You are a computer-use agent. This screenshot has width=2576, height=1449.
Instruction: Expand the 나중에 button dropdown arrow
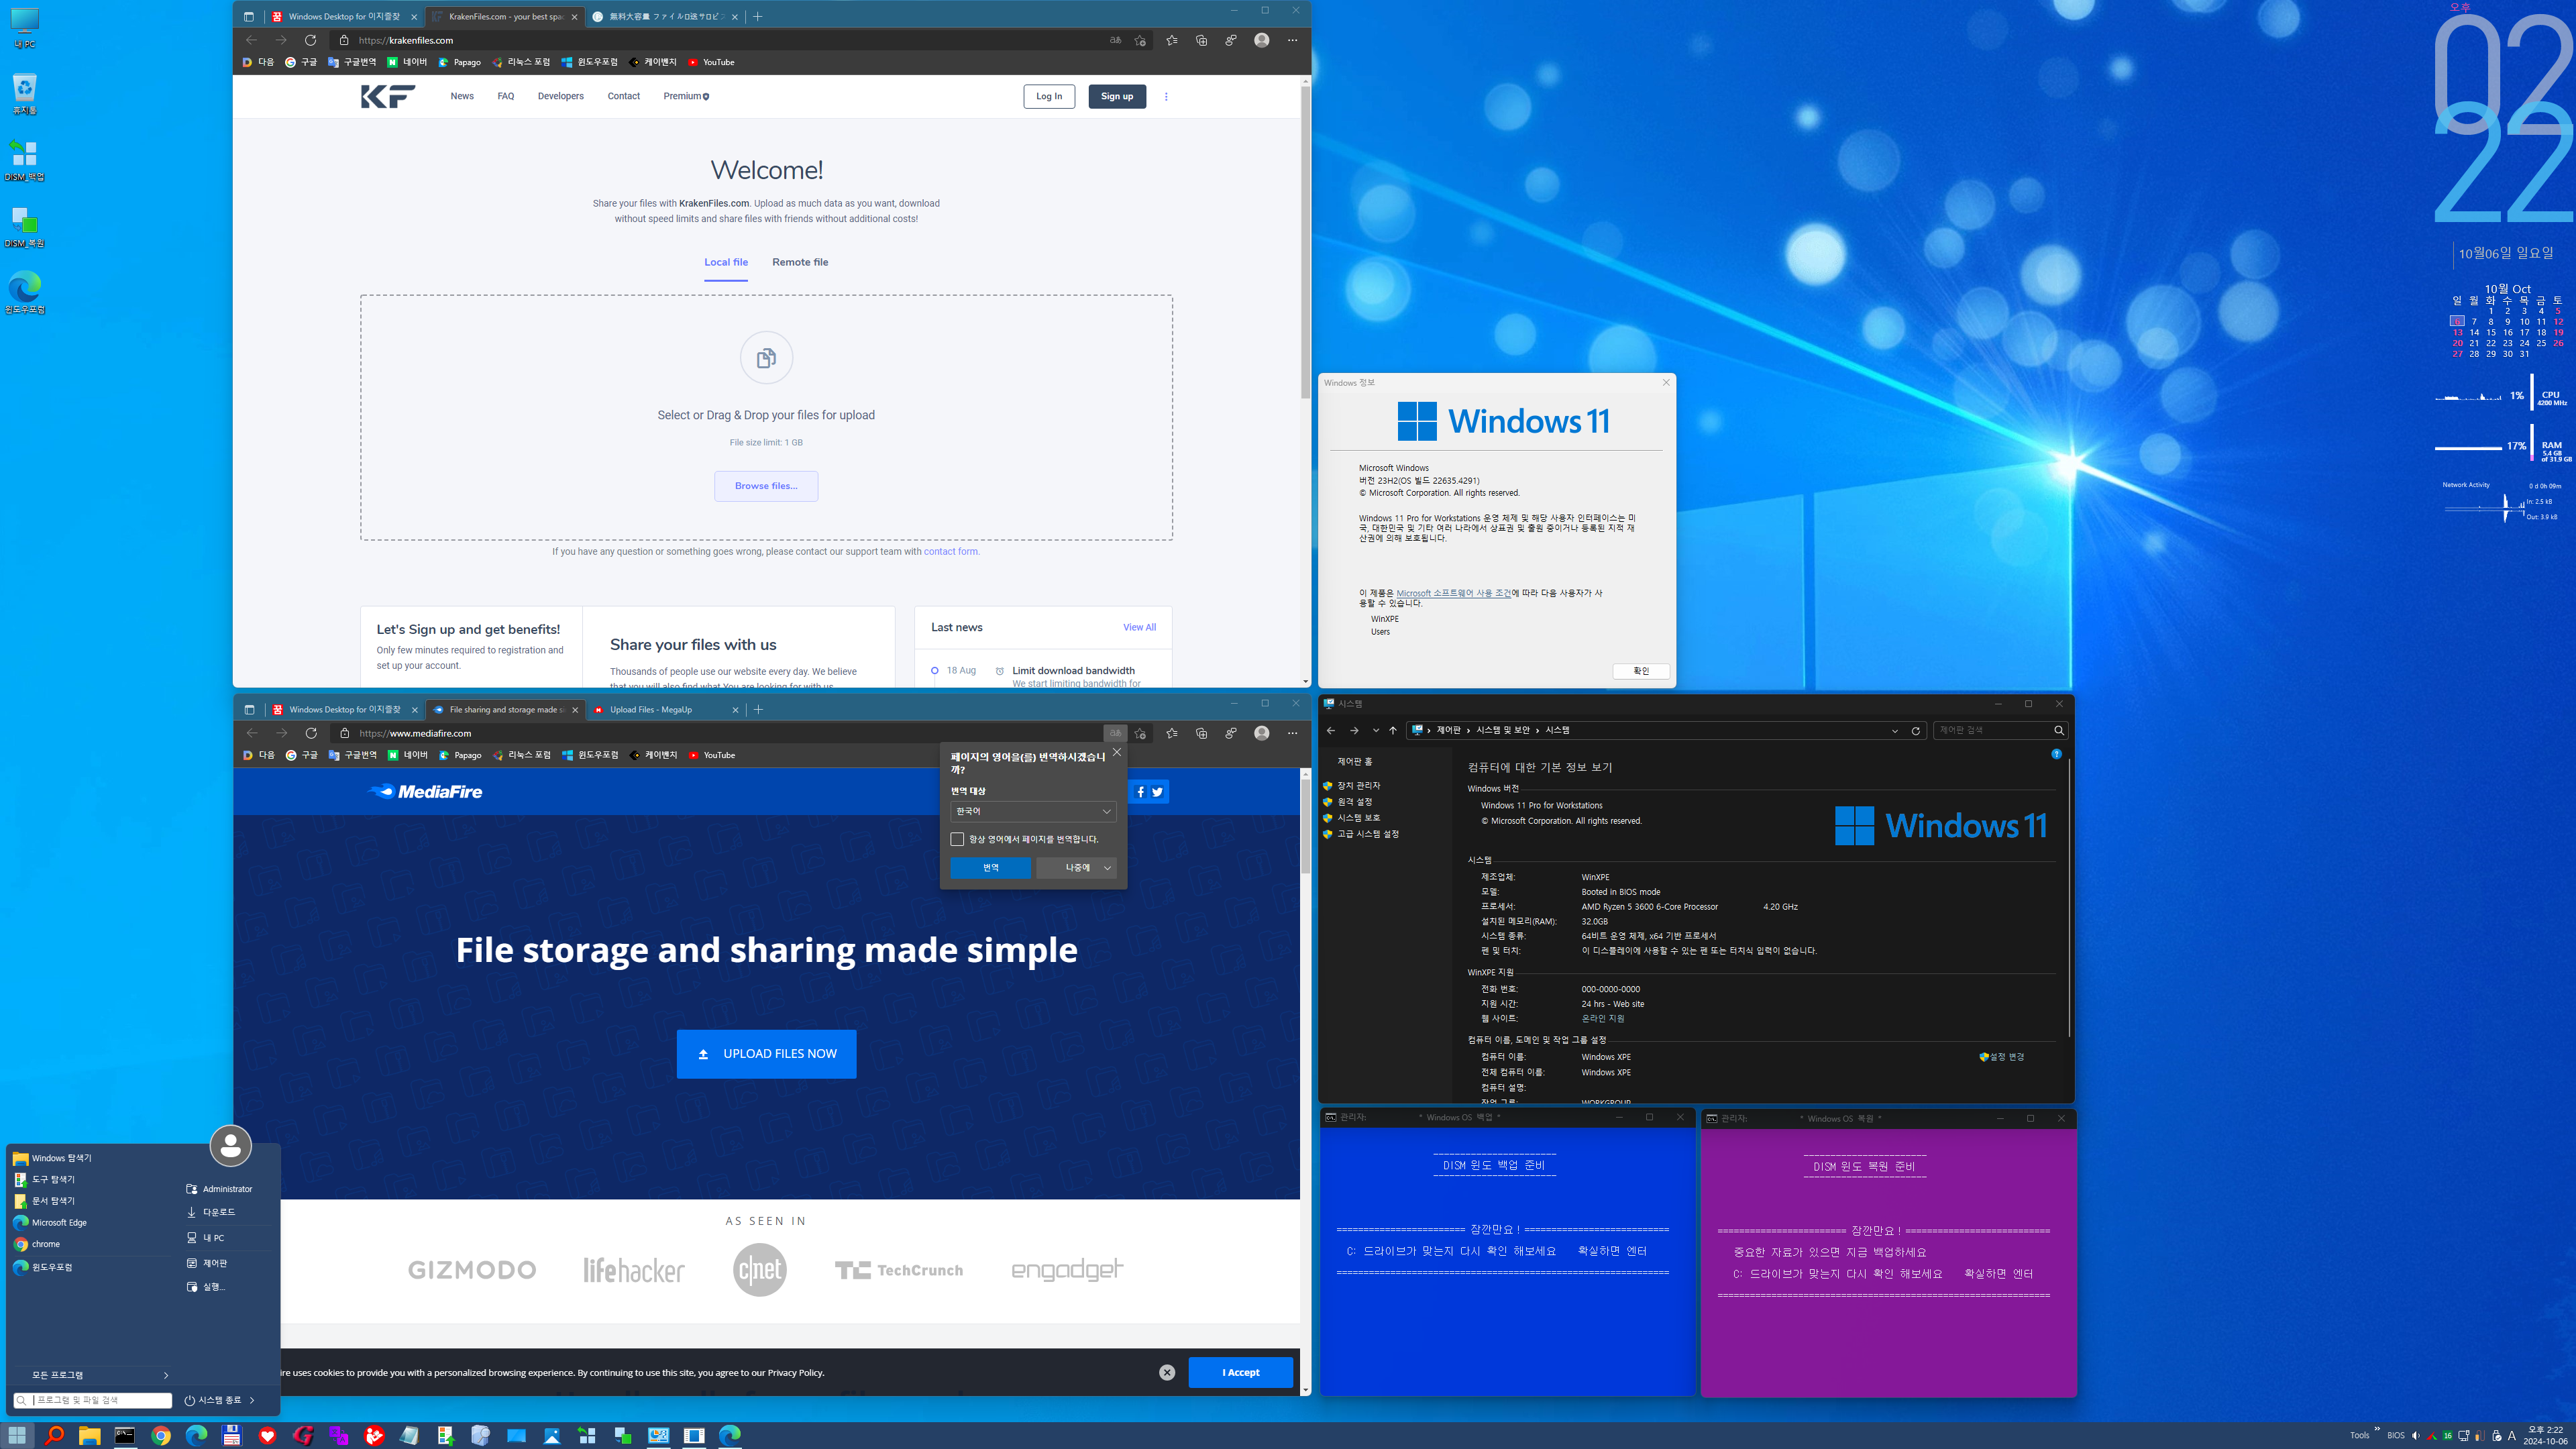(x=1107, y=867)
